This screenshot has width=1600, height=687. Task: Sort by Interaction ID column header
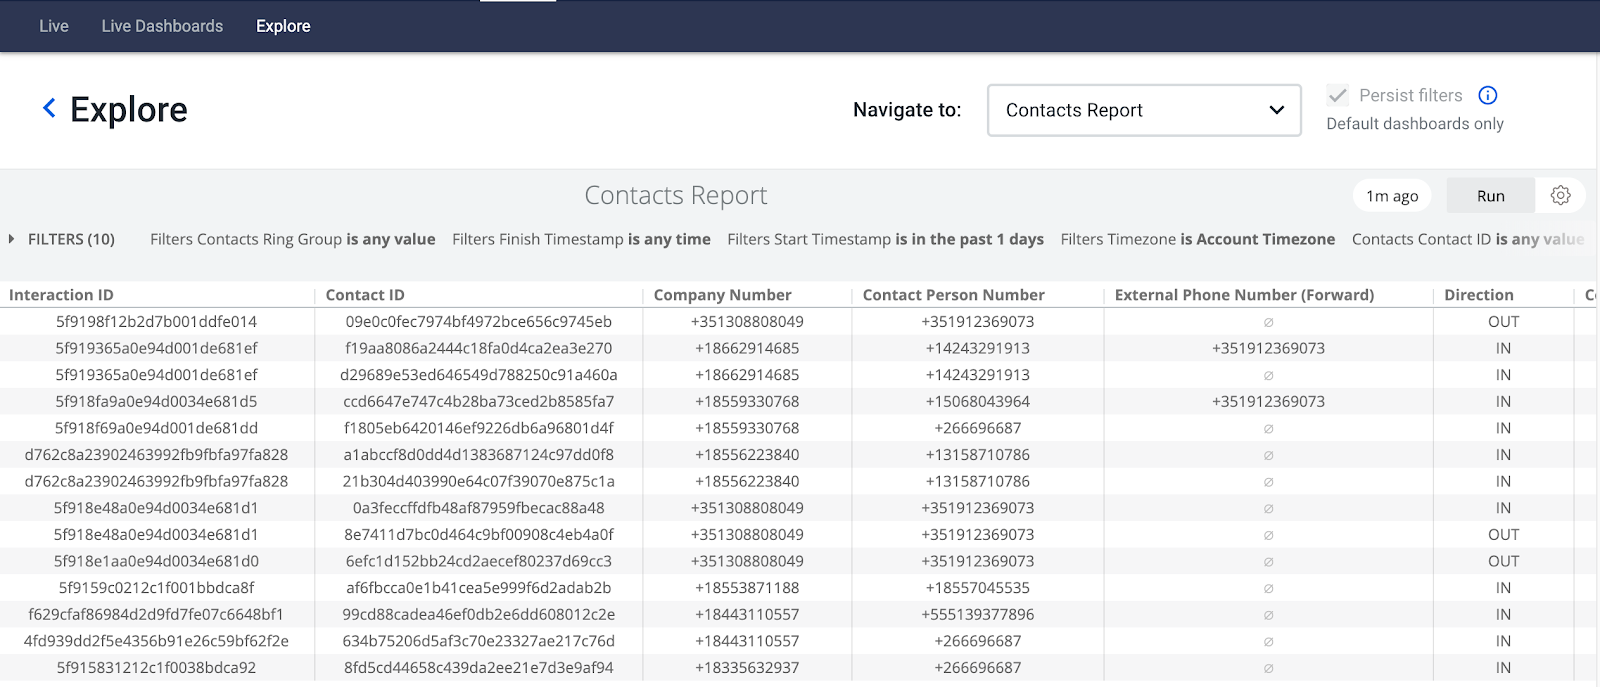tap(61, 295)
